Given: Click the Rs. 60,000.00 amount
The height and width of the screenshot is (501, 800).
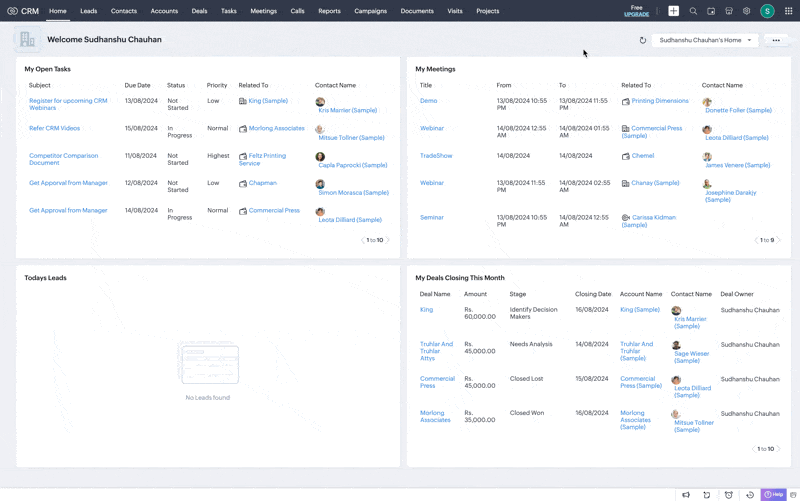Looking at the screenshot, I should [x=480, y=313].
